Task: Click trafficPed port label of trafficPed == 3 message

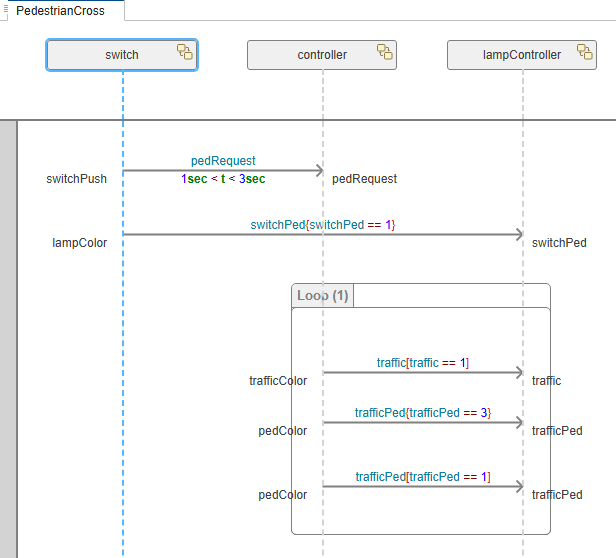Action: [x=557, y=431]
